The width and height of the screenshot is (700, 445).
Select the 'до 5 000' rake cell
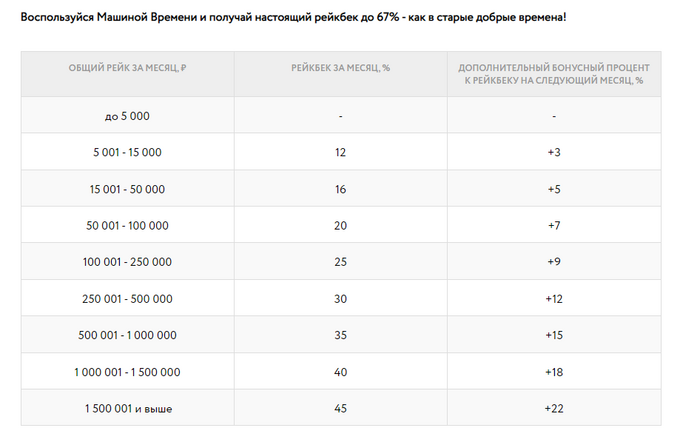[127, 116]
